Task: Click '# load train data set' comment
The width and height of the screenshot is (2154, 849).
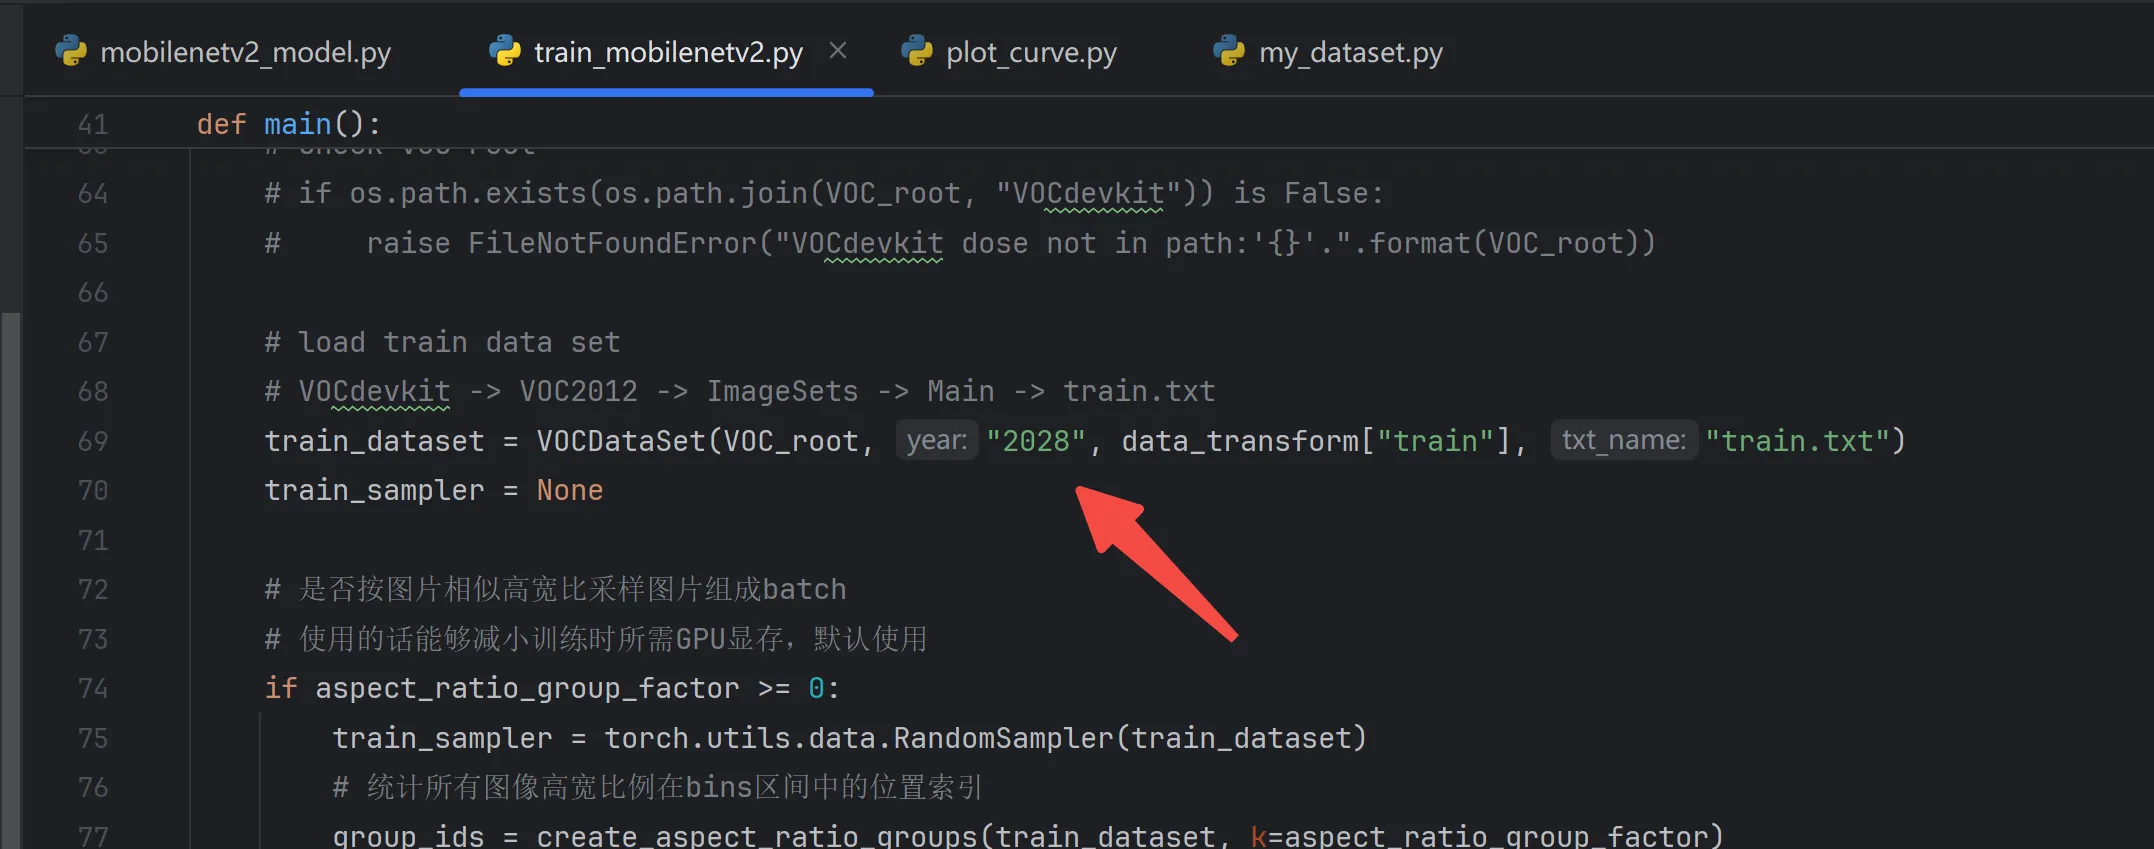Action: pos(442,342)
